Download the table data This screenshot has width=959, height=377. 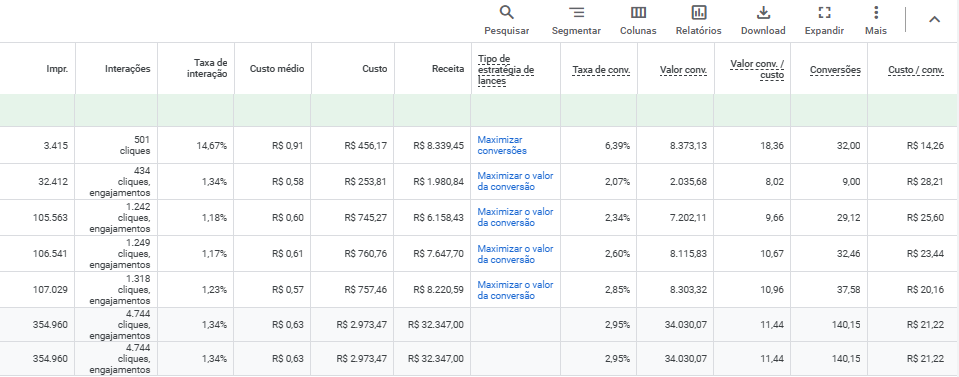[763, 20]
